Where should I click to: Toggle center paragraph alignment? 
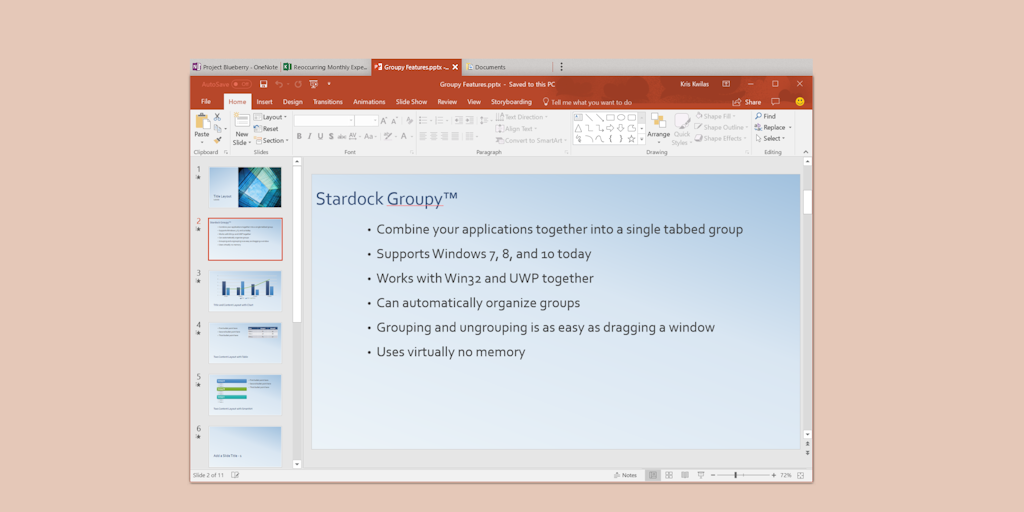click(433, 136)
